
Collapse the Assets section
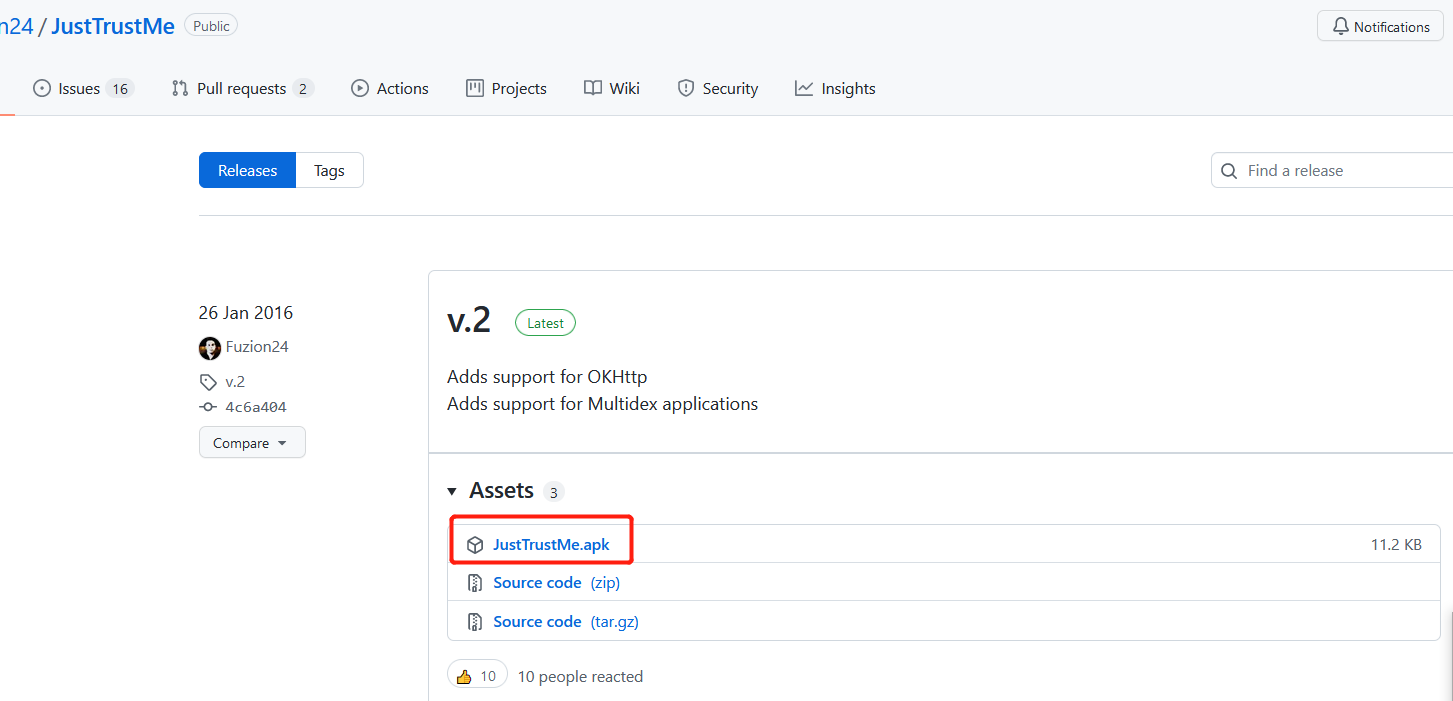(452, 491)
